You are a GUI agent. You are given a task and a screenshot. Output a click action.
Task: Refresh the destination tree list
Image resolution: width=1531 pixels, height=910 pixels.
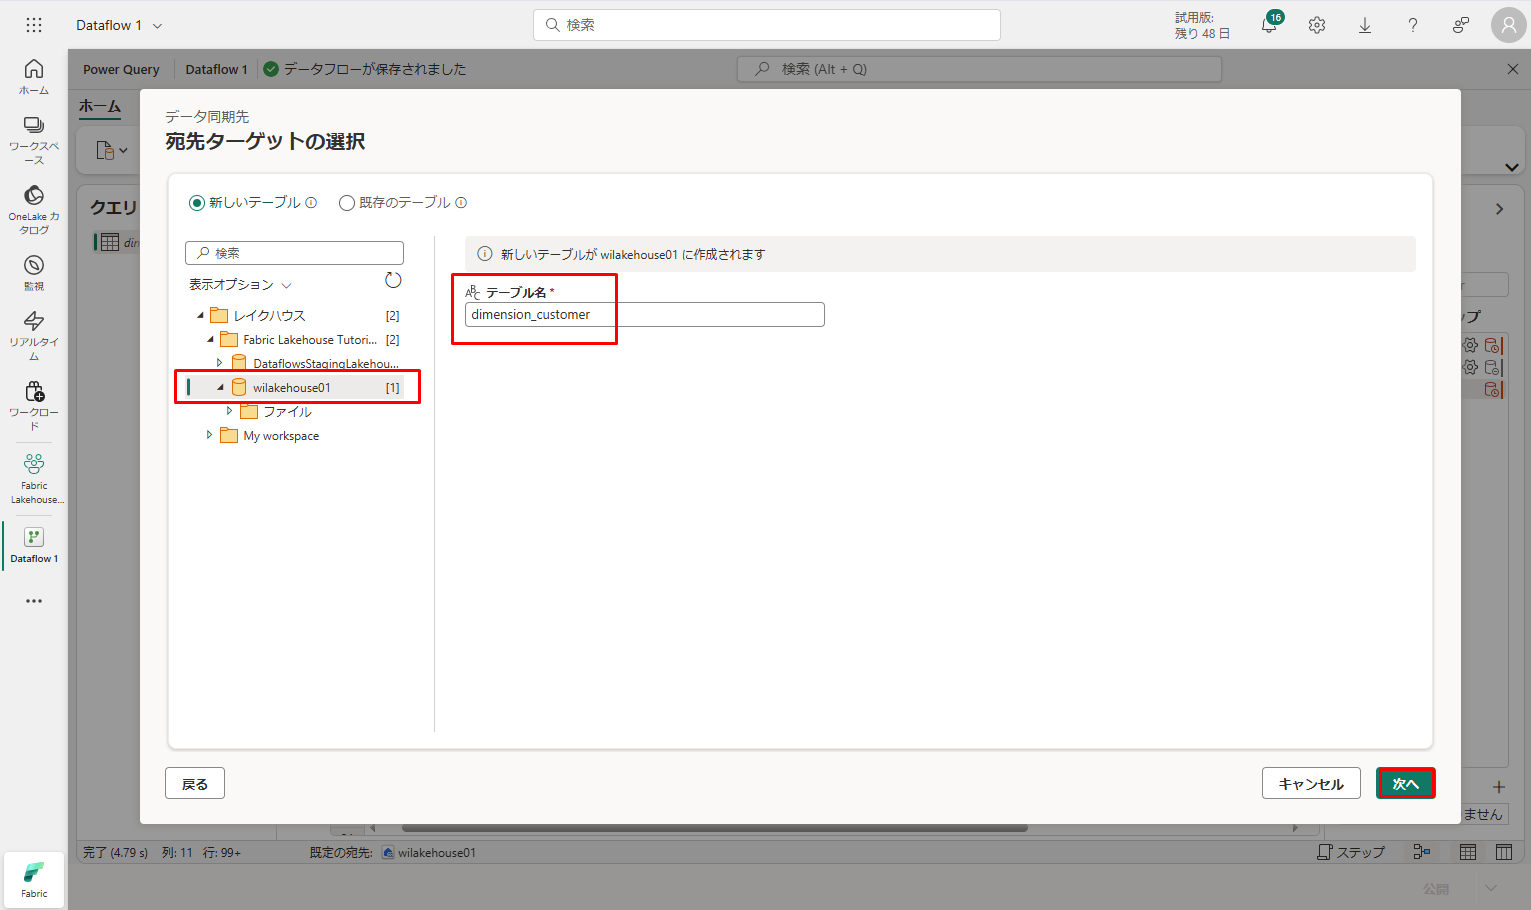point(393,280)
